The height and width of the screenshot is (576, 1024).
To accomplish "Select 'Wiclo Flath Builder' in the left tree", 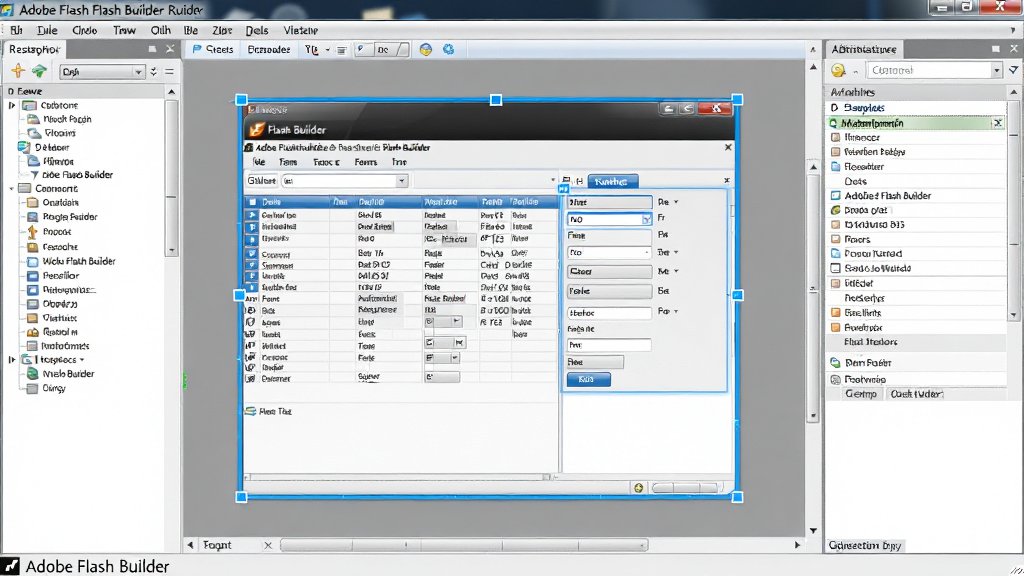I will (x=79, y=261).
